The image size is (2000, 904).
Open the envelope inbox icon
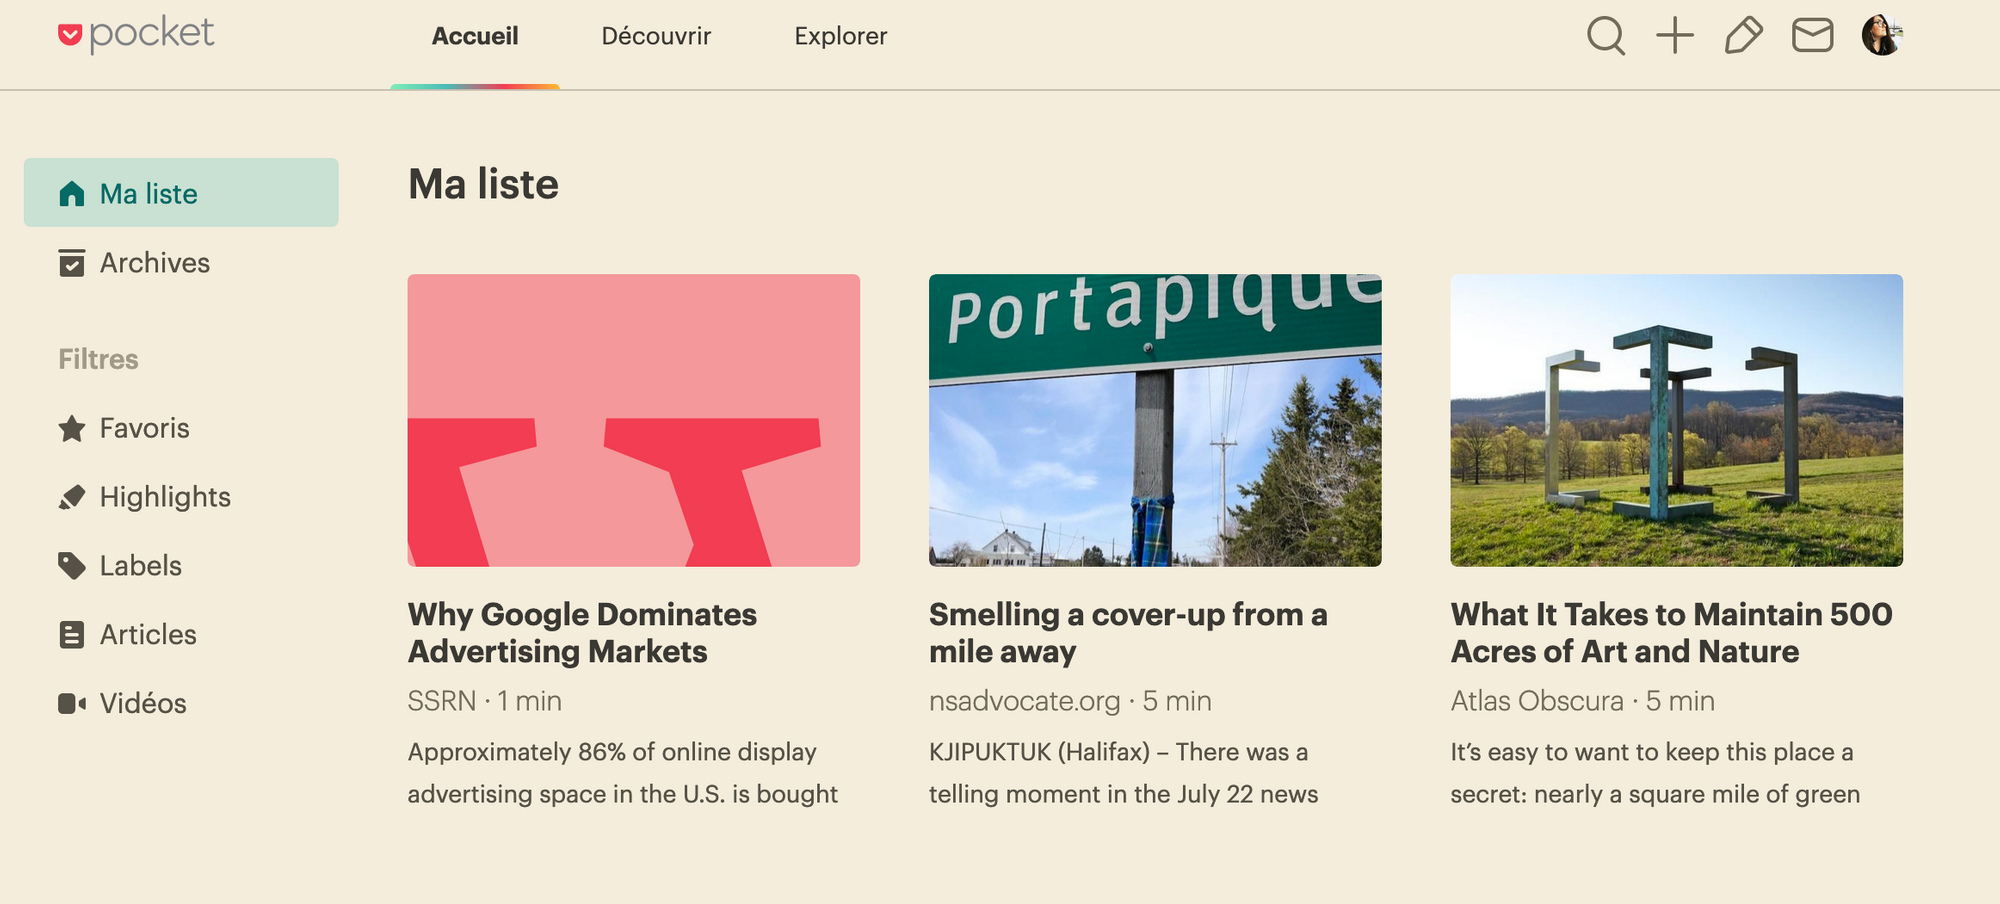coord(1813,35)
